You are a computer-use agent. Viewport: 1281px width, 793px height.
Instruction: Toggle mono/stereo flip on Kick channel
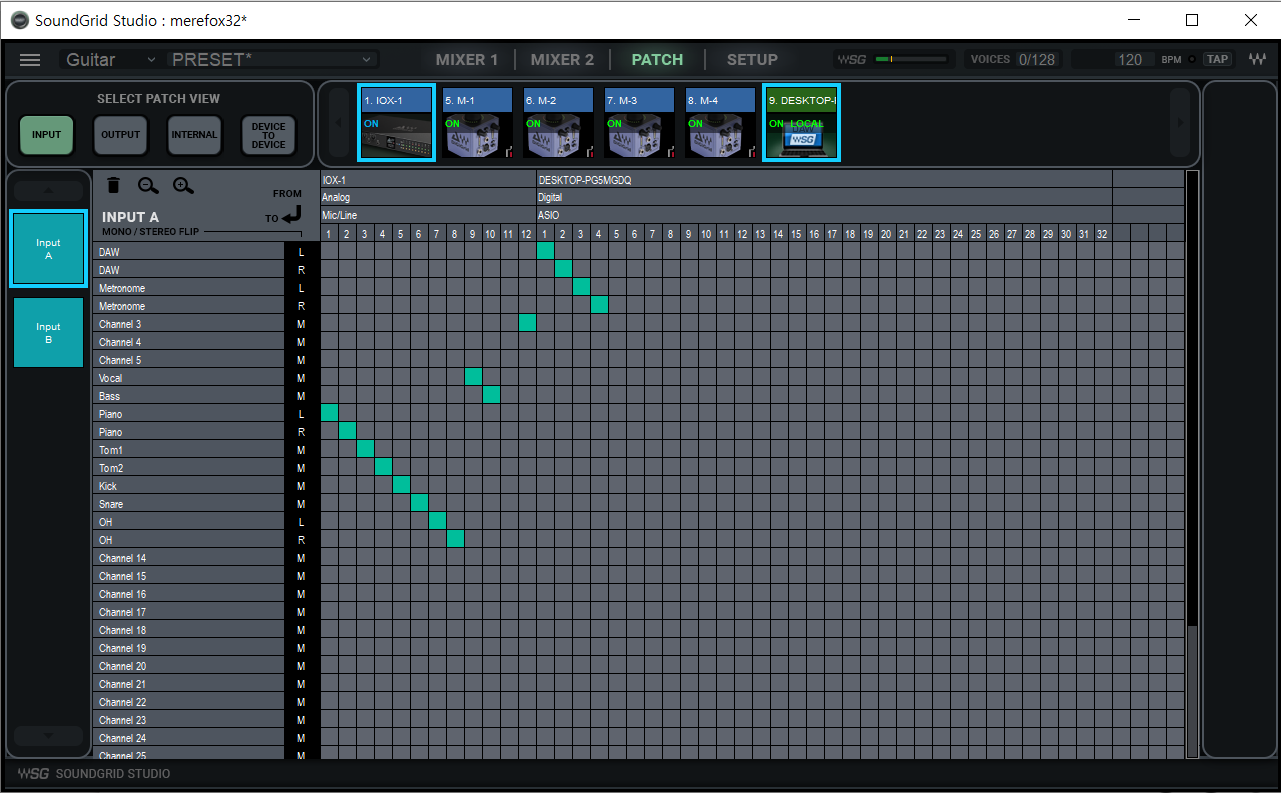coord(301,486)
